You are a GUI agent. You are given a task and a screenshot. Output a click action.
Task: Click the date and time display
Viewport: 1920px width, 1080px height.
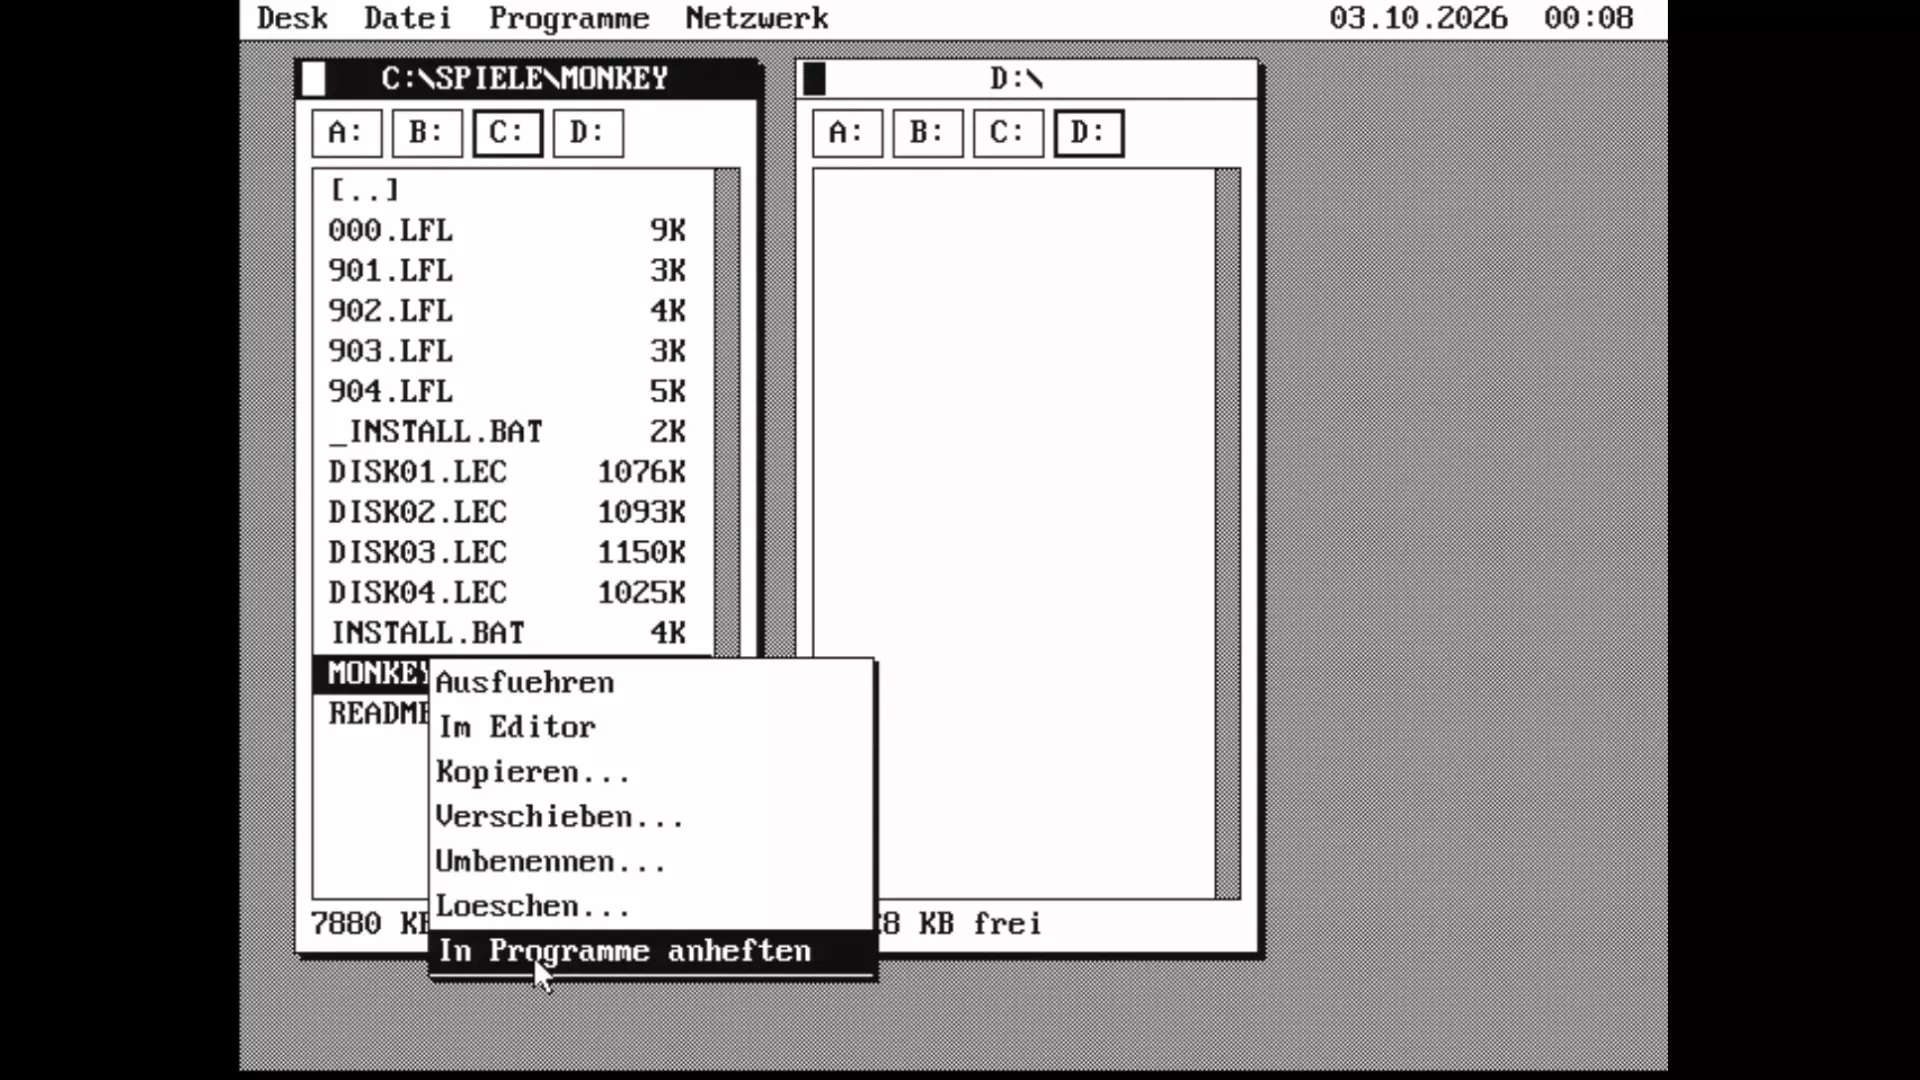click(x=1481, y=18)
